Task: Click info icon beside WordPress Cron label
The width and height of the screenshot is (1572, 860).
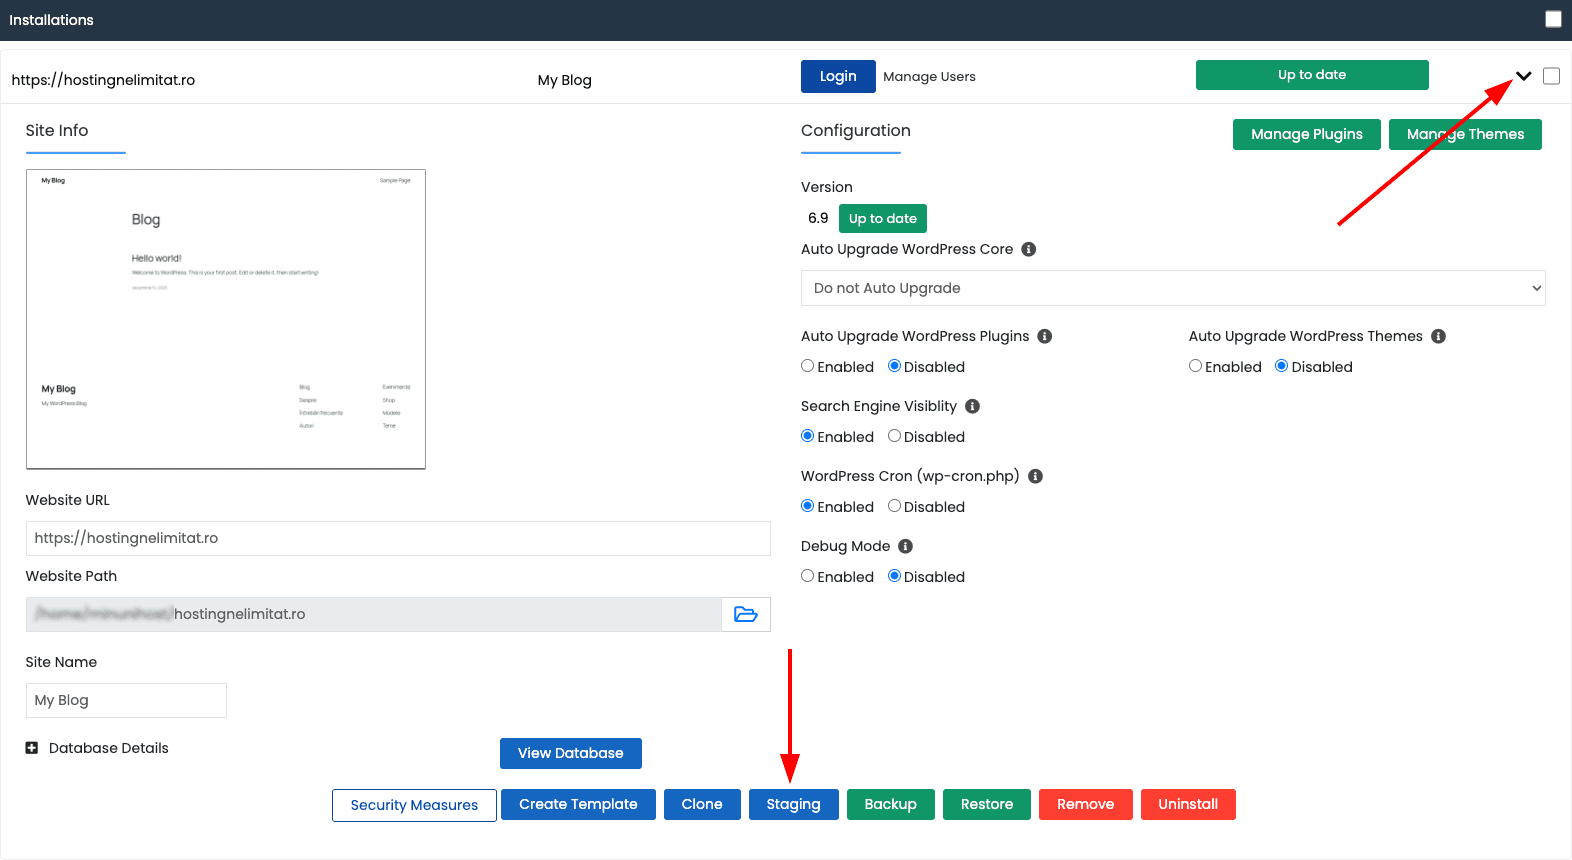Action: point(1035,476)
